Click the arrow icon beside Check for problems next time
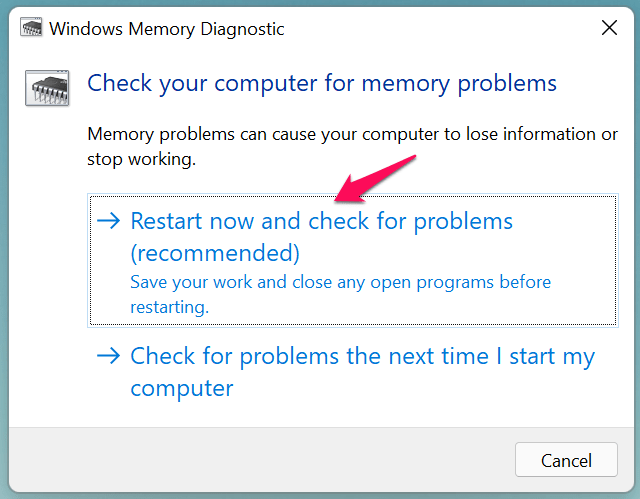 110,356
